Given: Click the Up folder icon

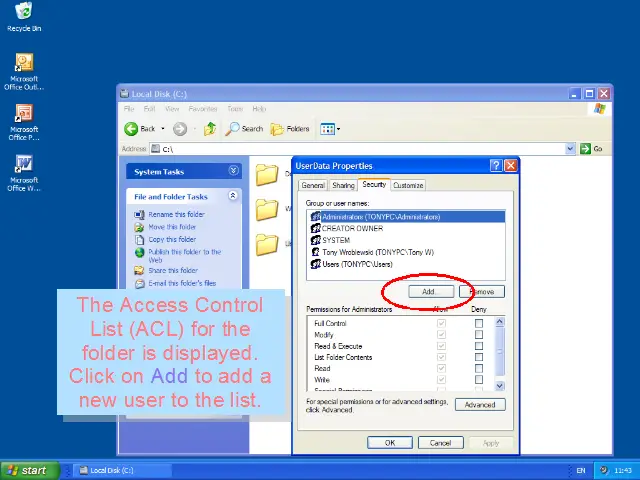Looking at the screenshot, I should click(210, 129).
